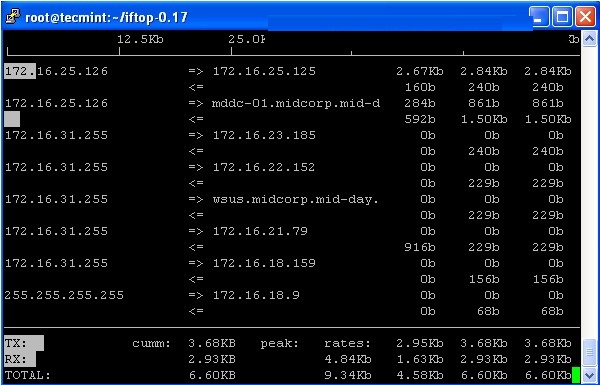Select destination host 172.16.18.159
The height and width of the screenshot is (385, 600).
click(x=264, y=263)
